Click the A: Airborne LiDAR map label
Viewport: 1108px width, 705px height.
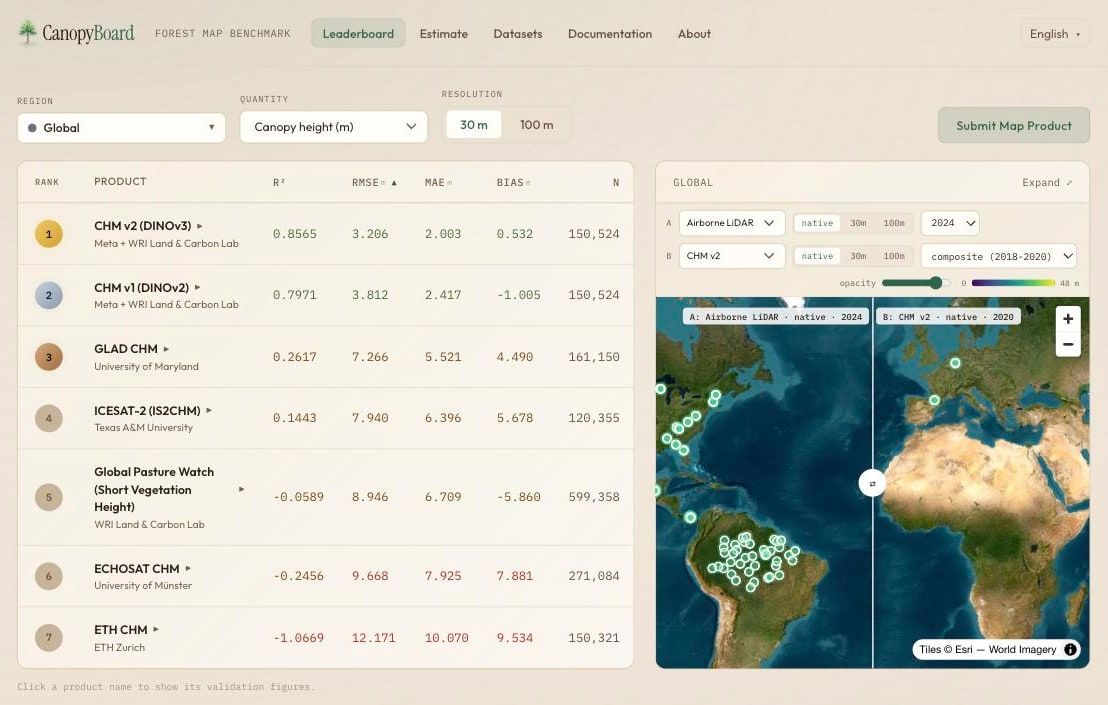click(775, 316)
